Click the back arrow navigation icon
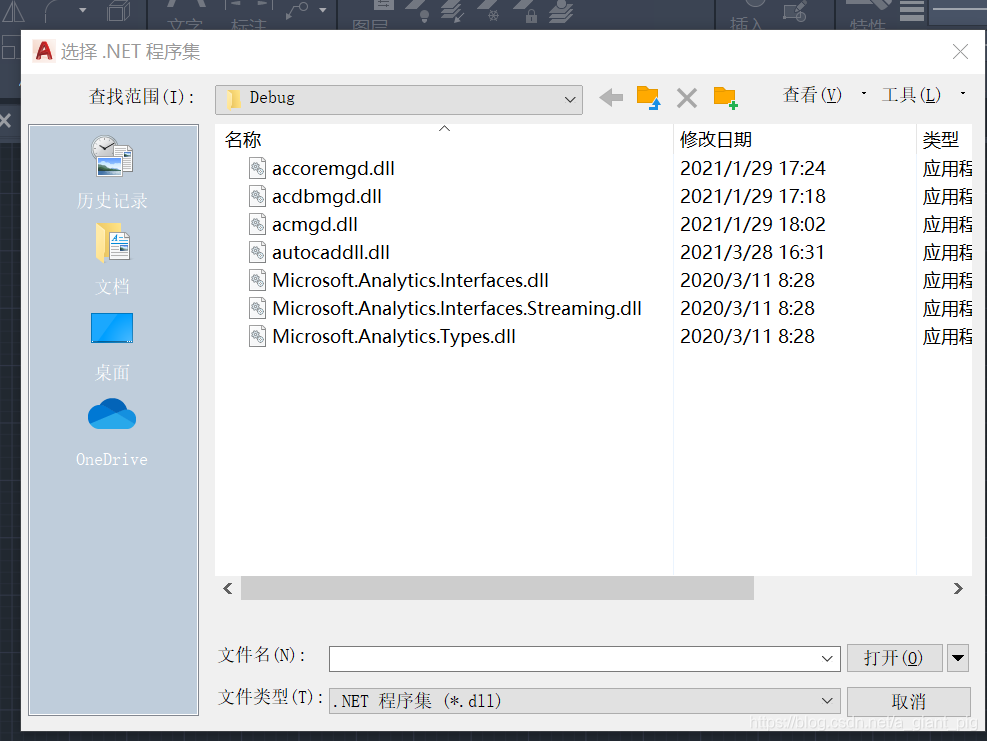Viewport: 987px width, 741px height. tap(611, 98)
